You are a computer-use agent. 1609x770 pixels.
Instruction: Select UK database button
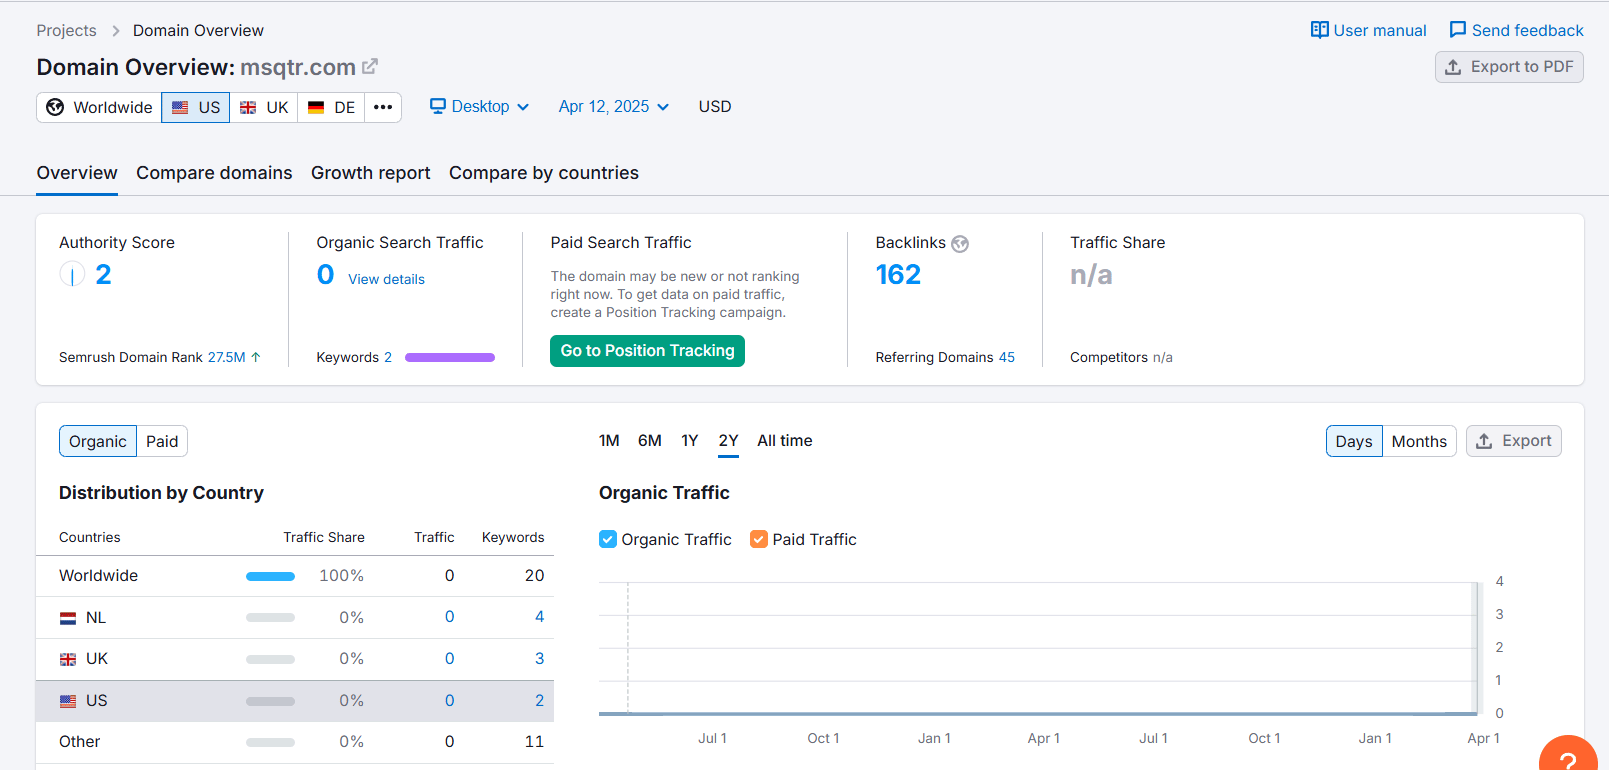[x=264, y=107]
